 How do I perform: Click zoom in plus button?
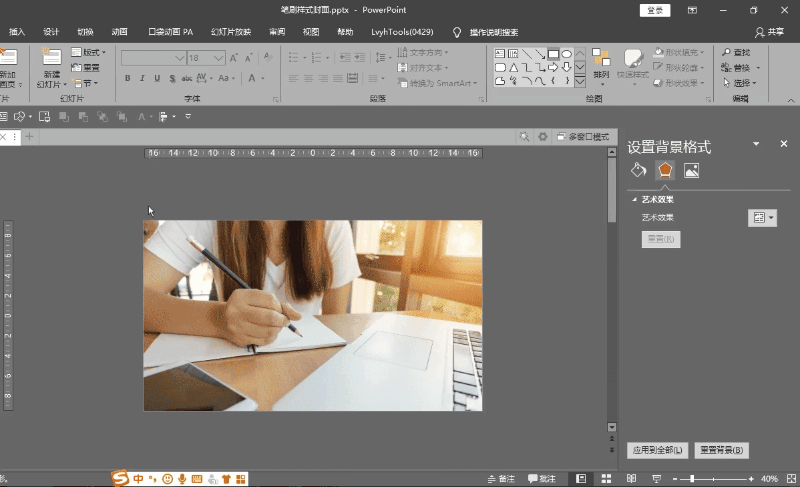pyautogui.click(x=751, y=478)
